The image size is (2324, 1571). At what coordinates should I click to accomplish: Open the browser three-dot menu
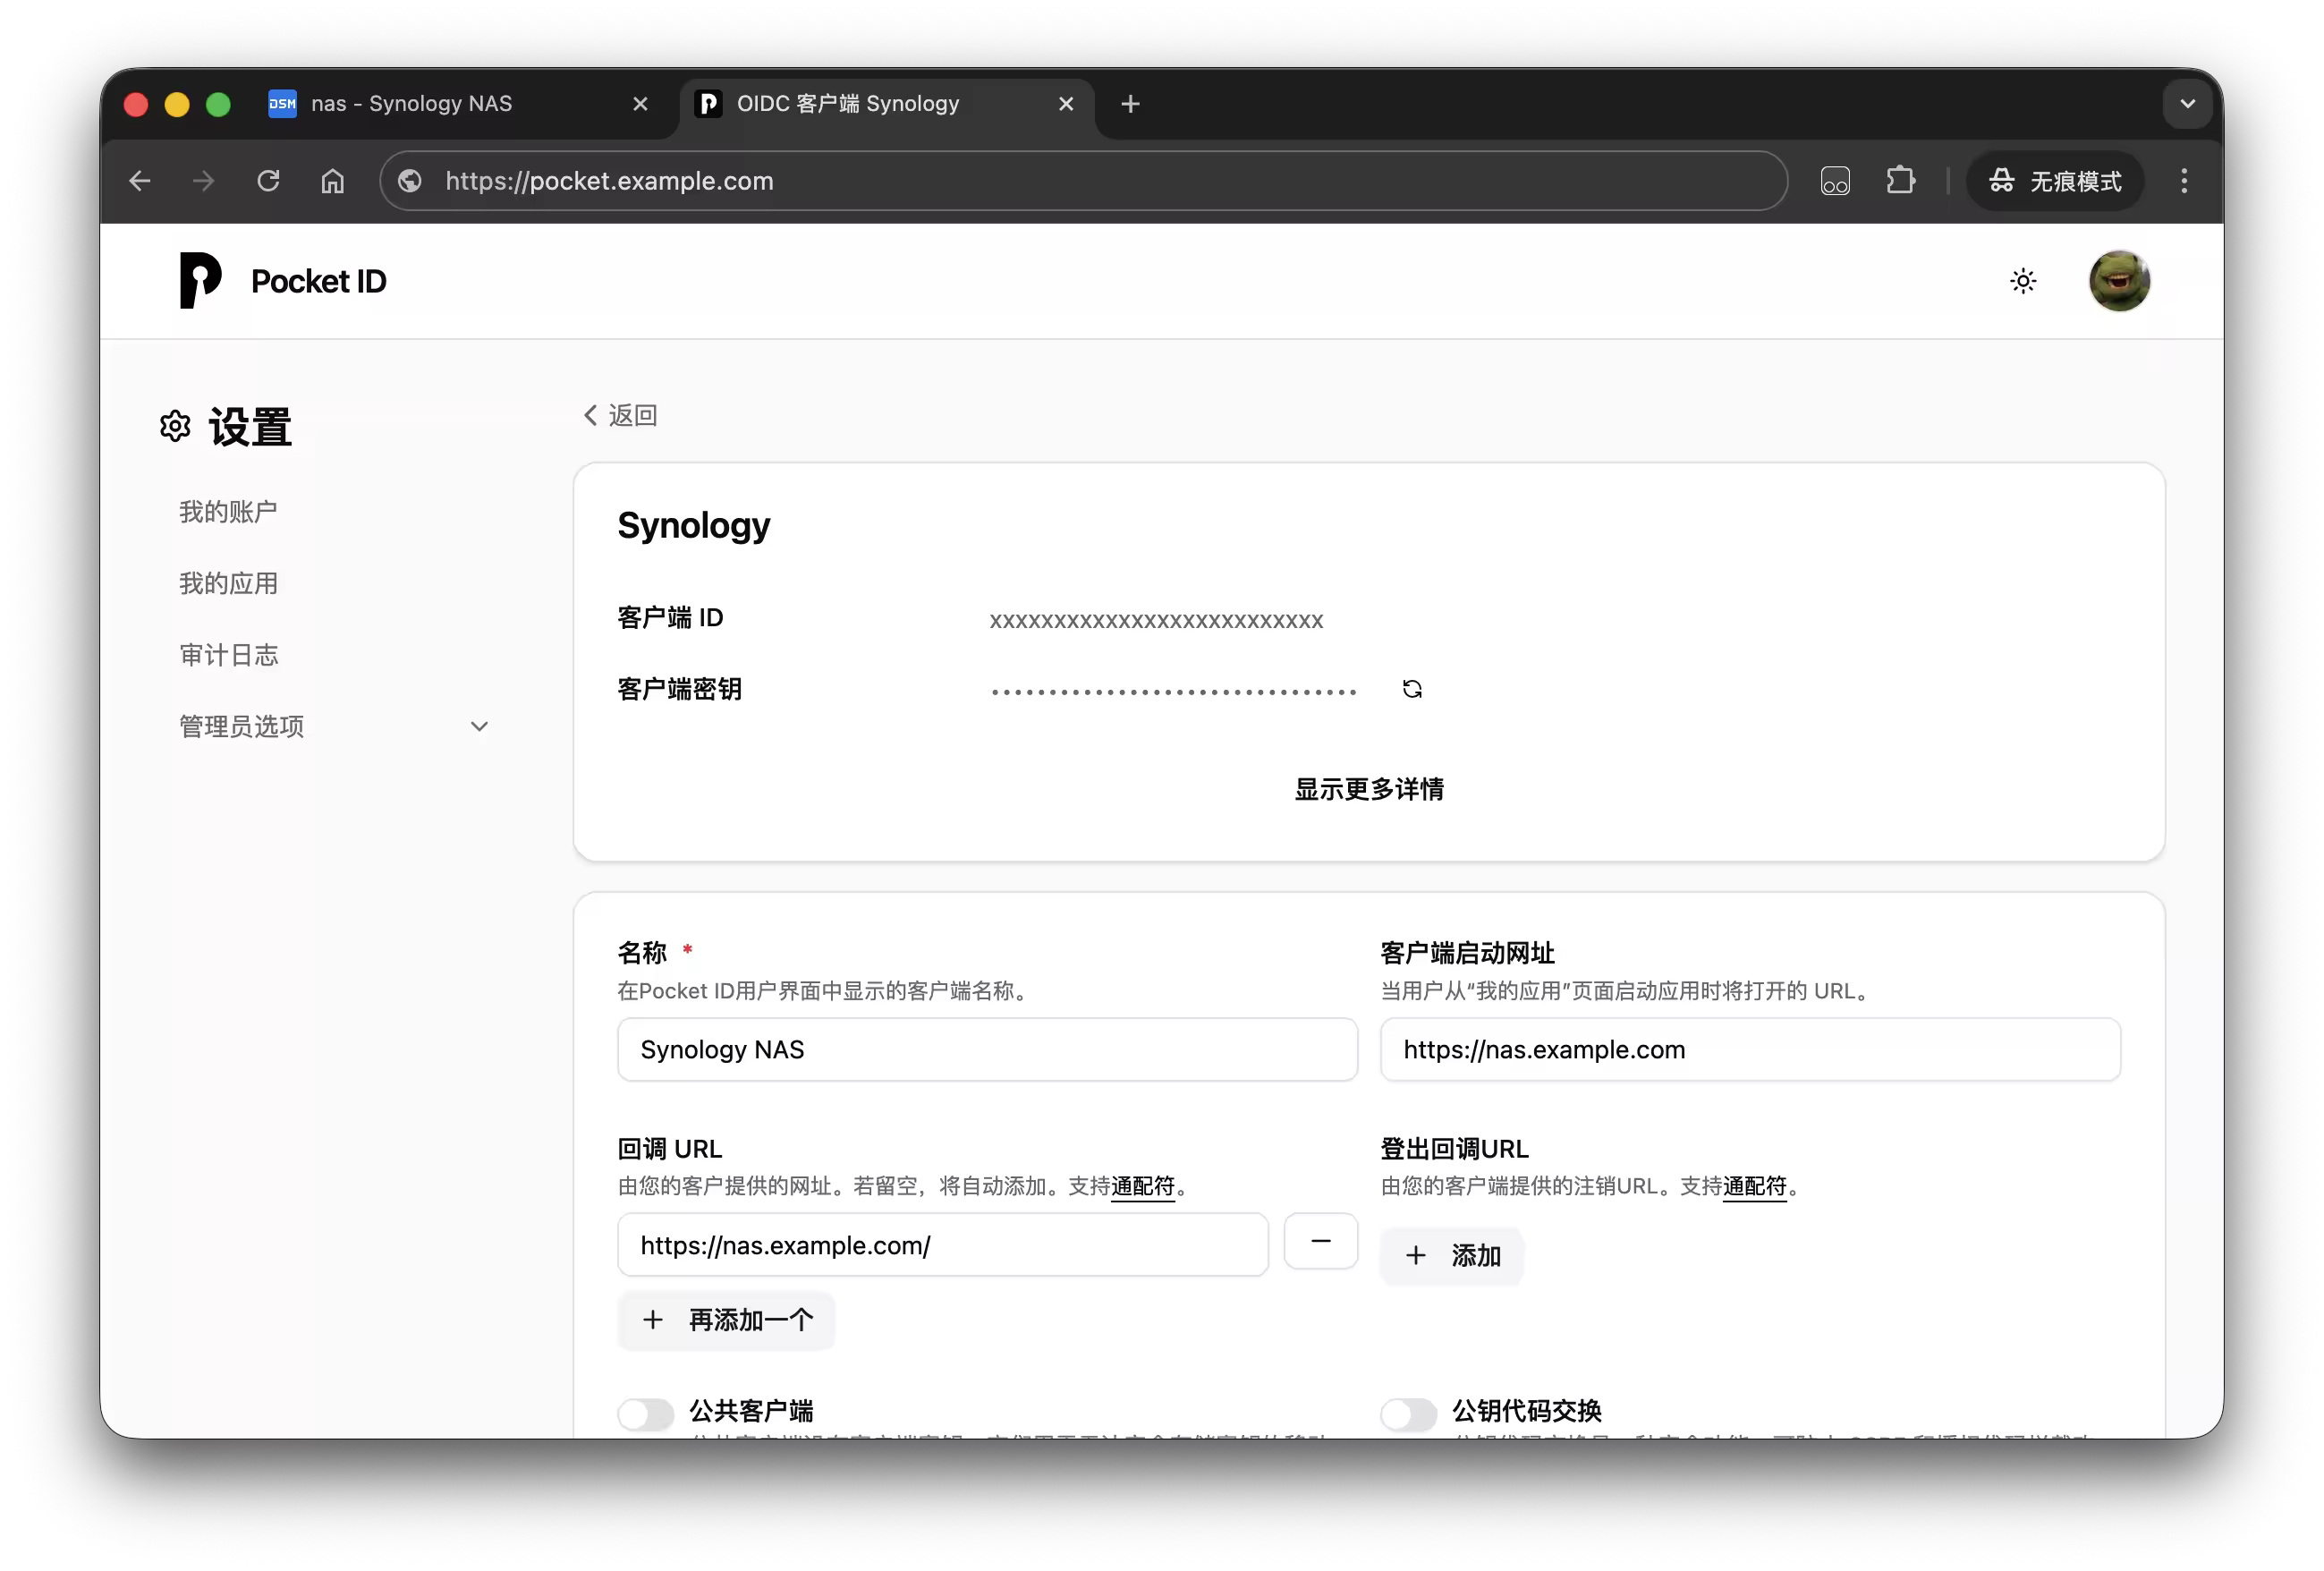tap(2184, 181)
